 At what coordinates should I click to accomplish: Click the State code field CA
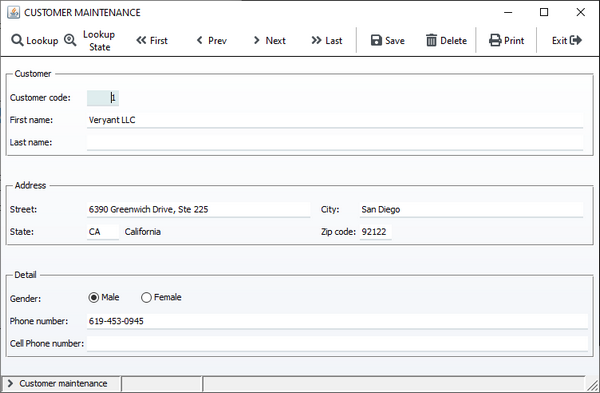(103, 232)
